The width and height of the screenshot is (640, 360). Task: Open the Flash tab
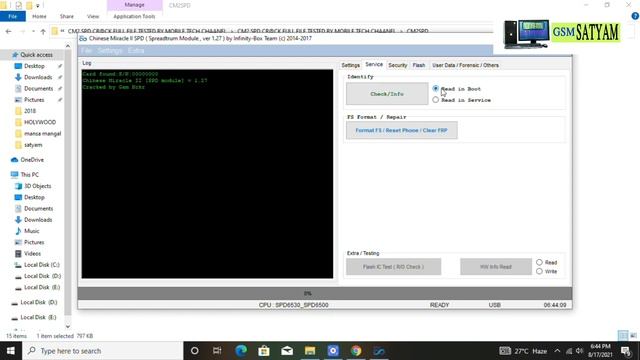[419, 65]
